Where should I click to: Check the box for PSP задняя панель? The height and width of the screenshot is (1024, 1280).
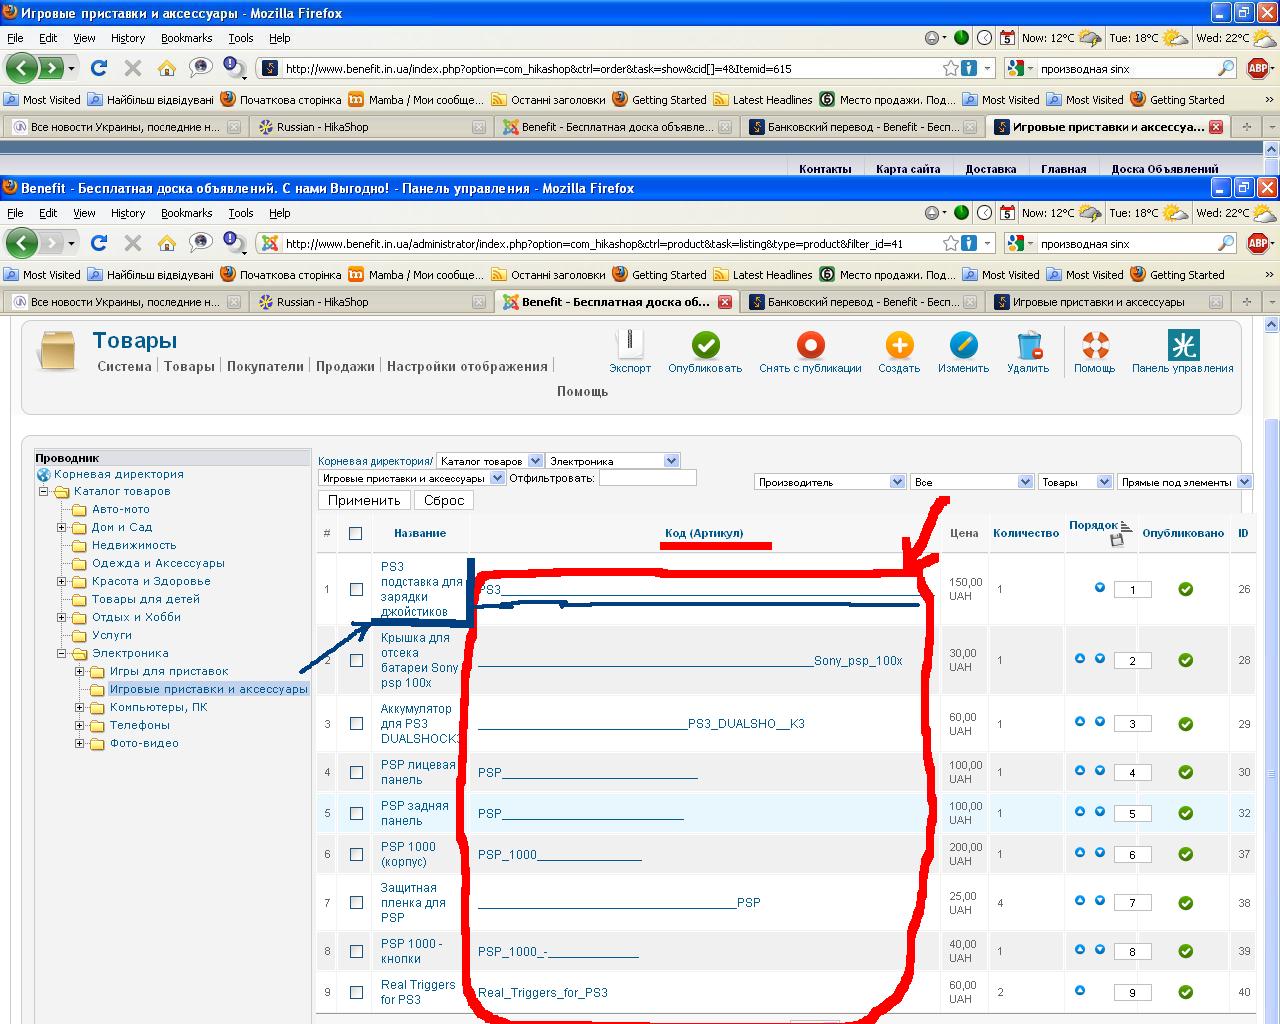point(356,813)
